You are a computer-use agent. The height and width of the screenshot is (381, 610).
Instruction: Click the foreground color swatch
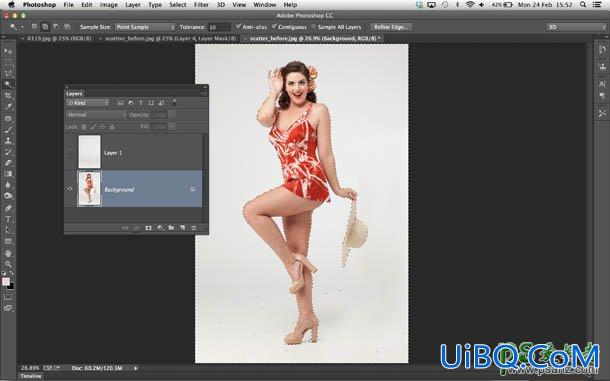pos(6,282)
